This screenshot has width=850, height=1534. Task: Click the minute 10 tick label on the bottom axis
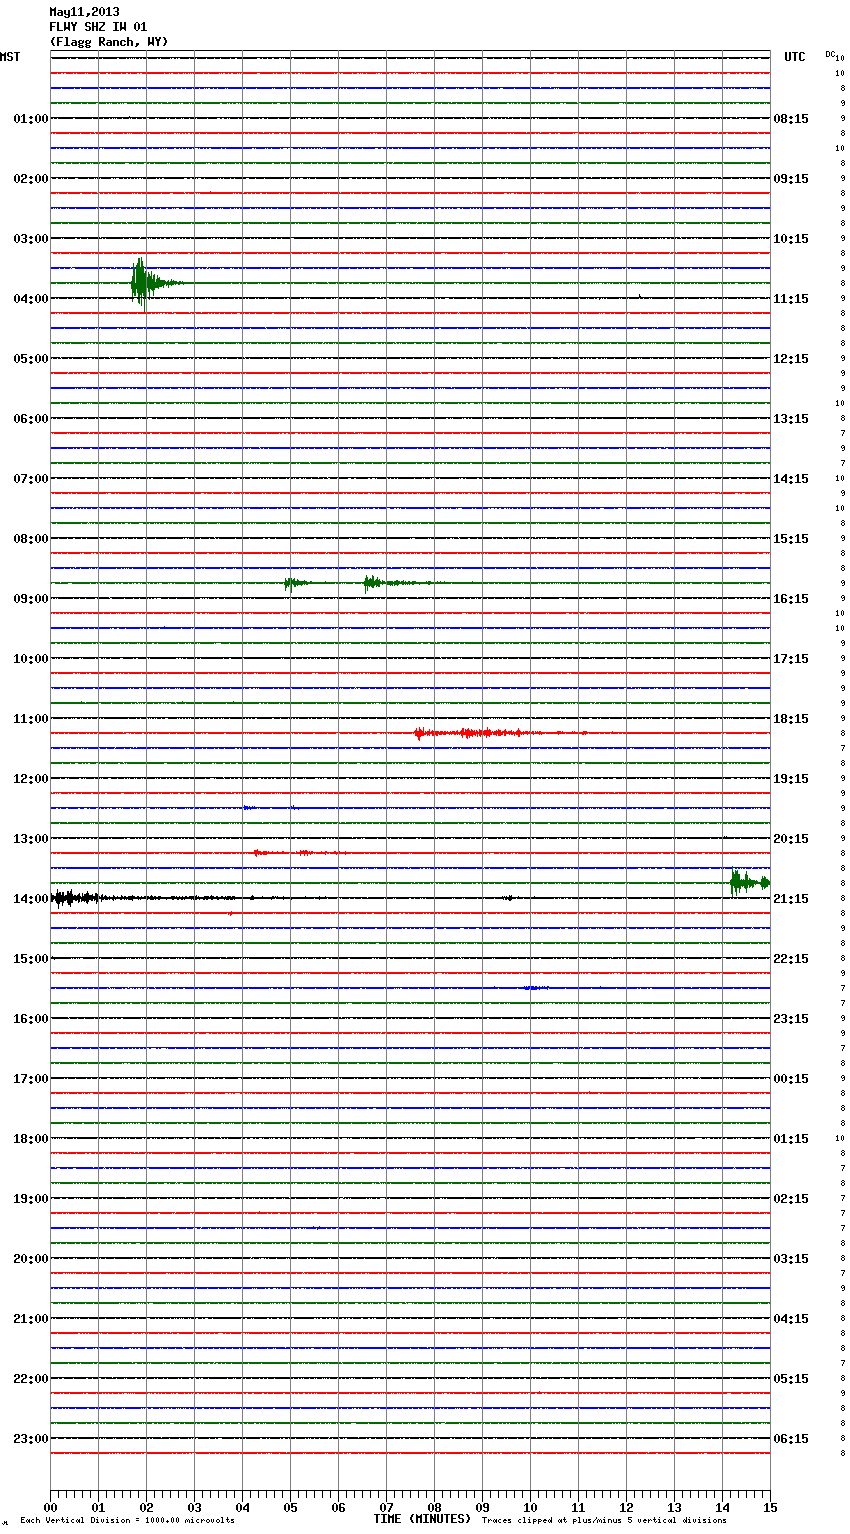point(530,1508)
